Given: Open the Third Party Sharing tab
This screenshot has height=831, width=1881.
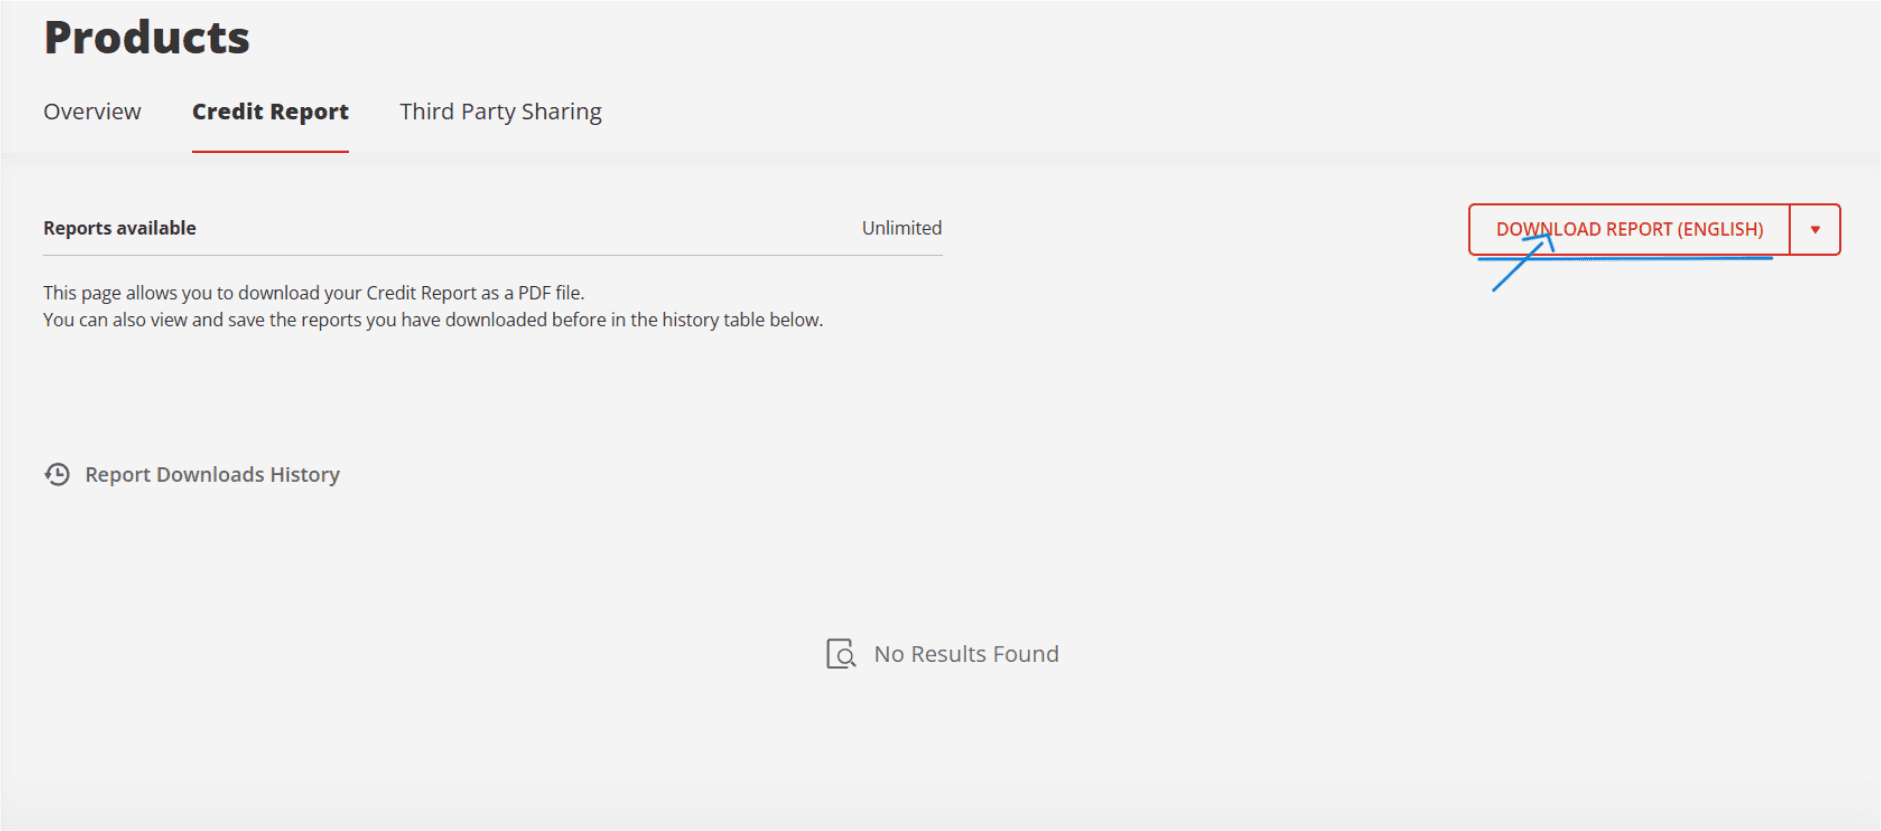Looking at the screenshot, I should (500, 112).
